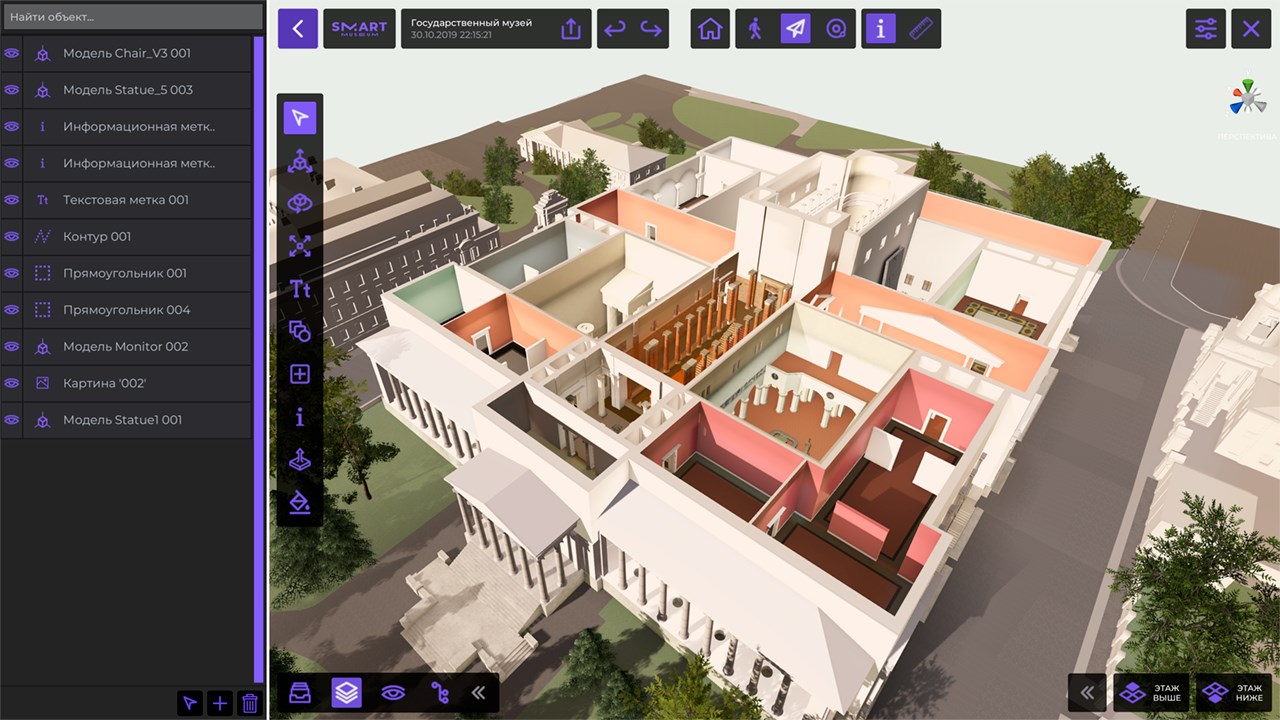The width and height of the screenshot is (1280, 720).
Task: Click the select-object arrow below the object list
Action: pyautogui.click(x=189, y=703)
